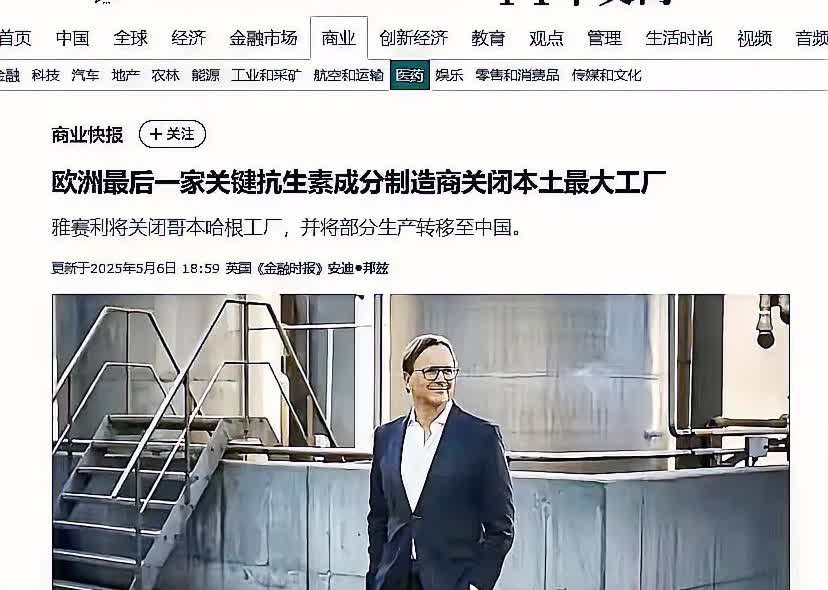The height and width of the screenshot is (590, 828).
Task: Select the highlighted 医药 sub-category
Action: pos(410,75)
